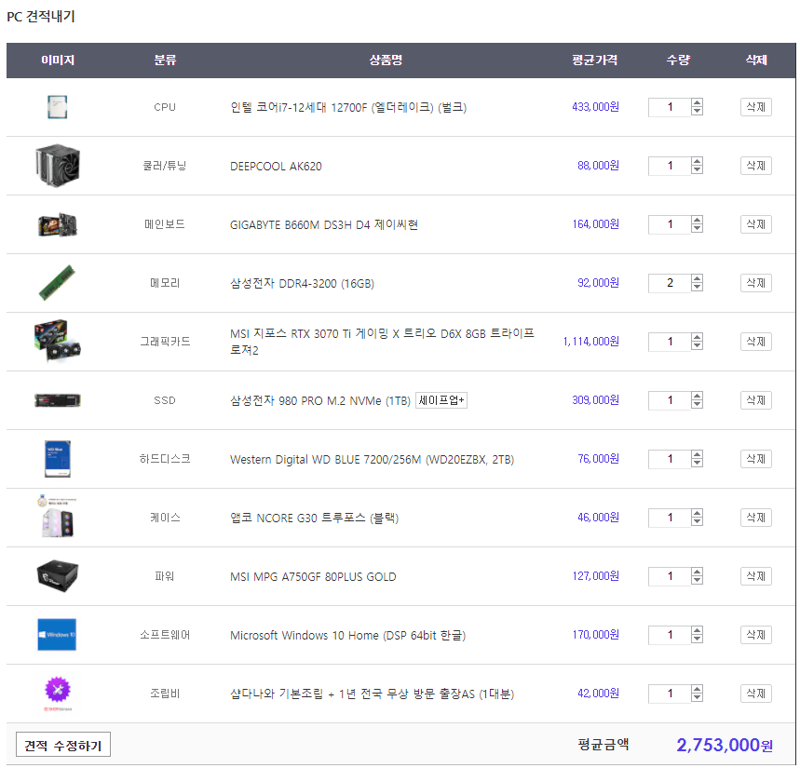Viewport: 800px width, 768px height.
Task: Open the Intel Core i7 12700F product name
Action: pos(348,107)
